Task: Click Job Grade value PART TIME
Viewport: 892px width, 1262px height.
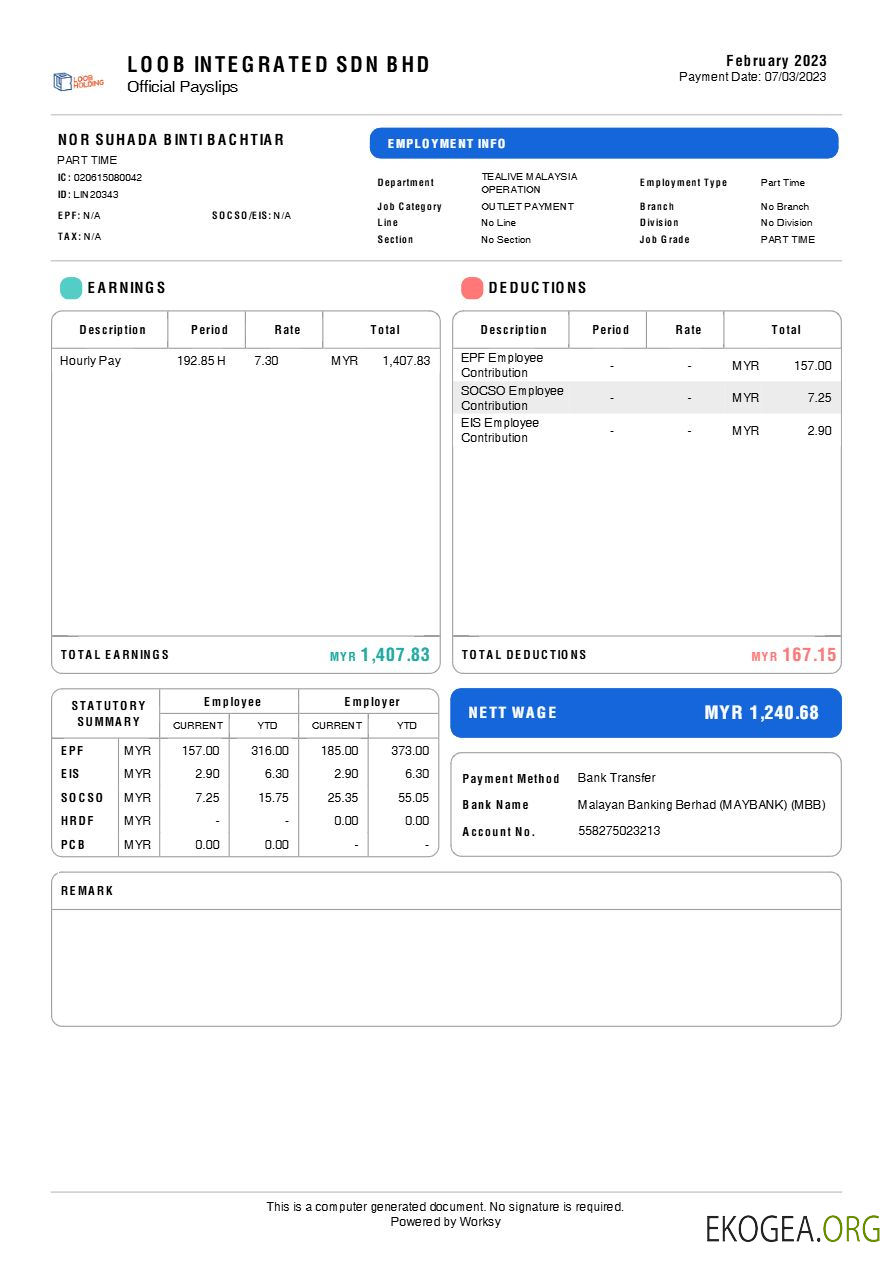Action: click(x=788, y=240)
